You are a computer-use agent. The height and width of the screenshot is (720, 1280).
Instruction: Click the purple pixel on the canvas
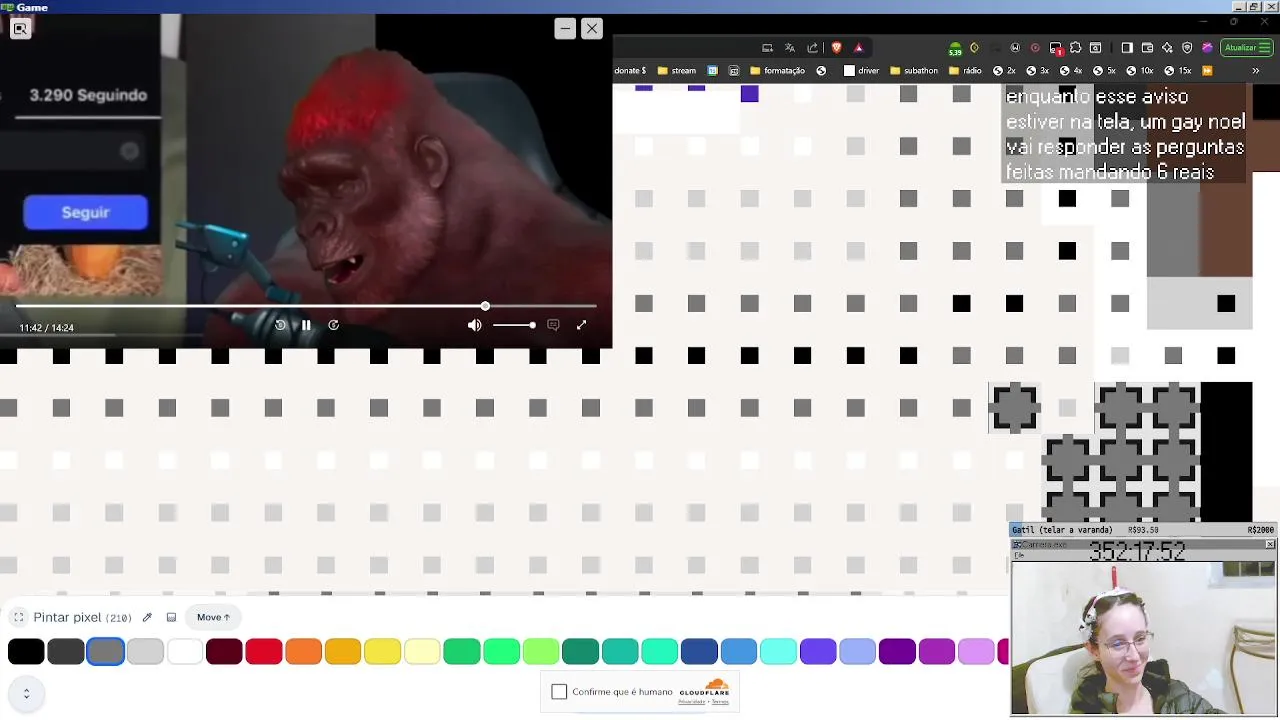click(749, 94)
